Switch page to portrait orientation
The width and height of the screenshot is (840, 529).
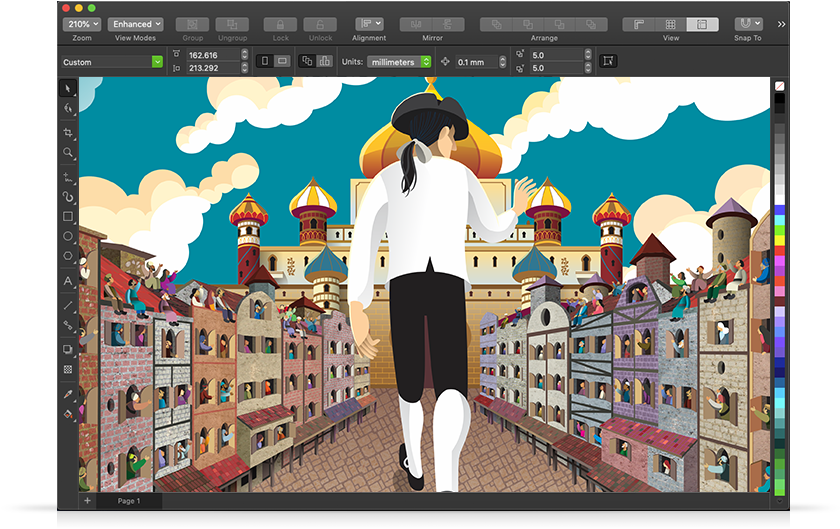[265, 61]
